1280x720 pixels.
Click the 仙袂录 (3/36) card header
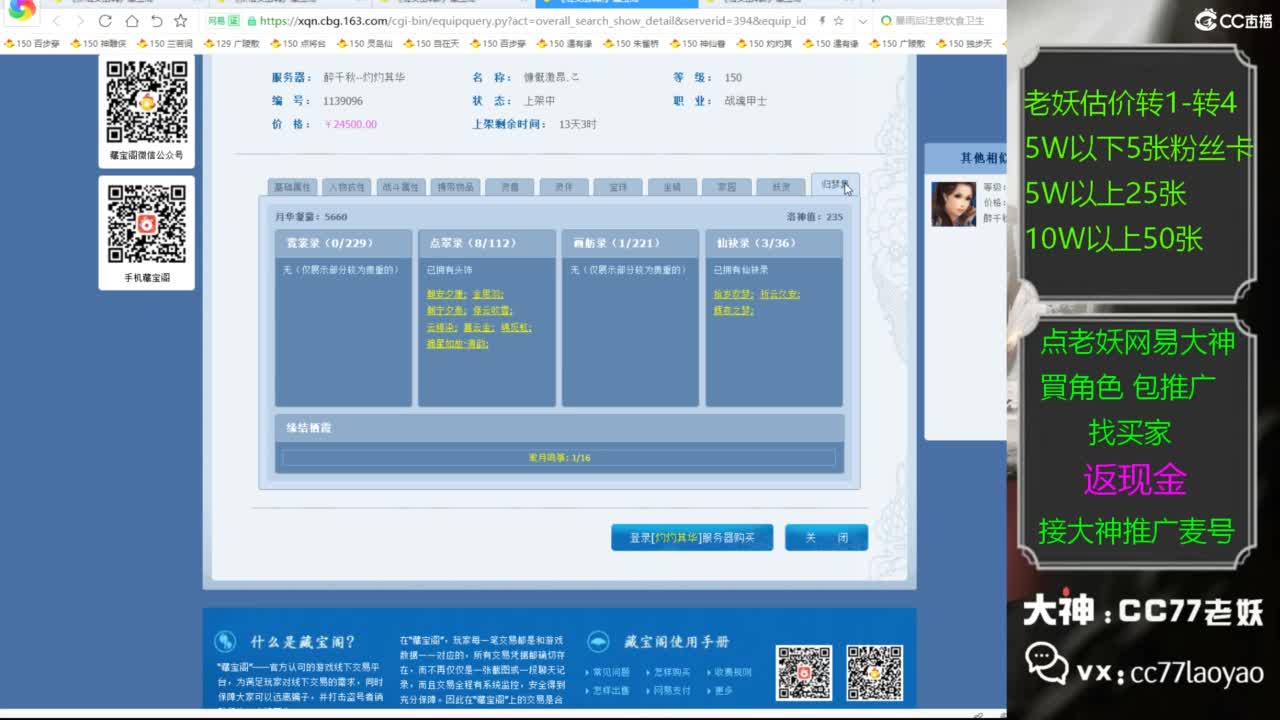(774, 243)
